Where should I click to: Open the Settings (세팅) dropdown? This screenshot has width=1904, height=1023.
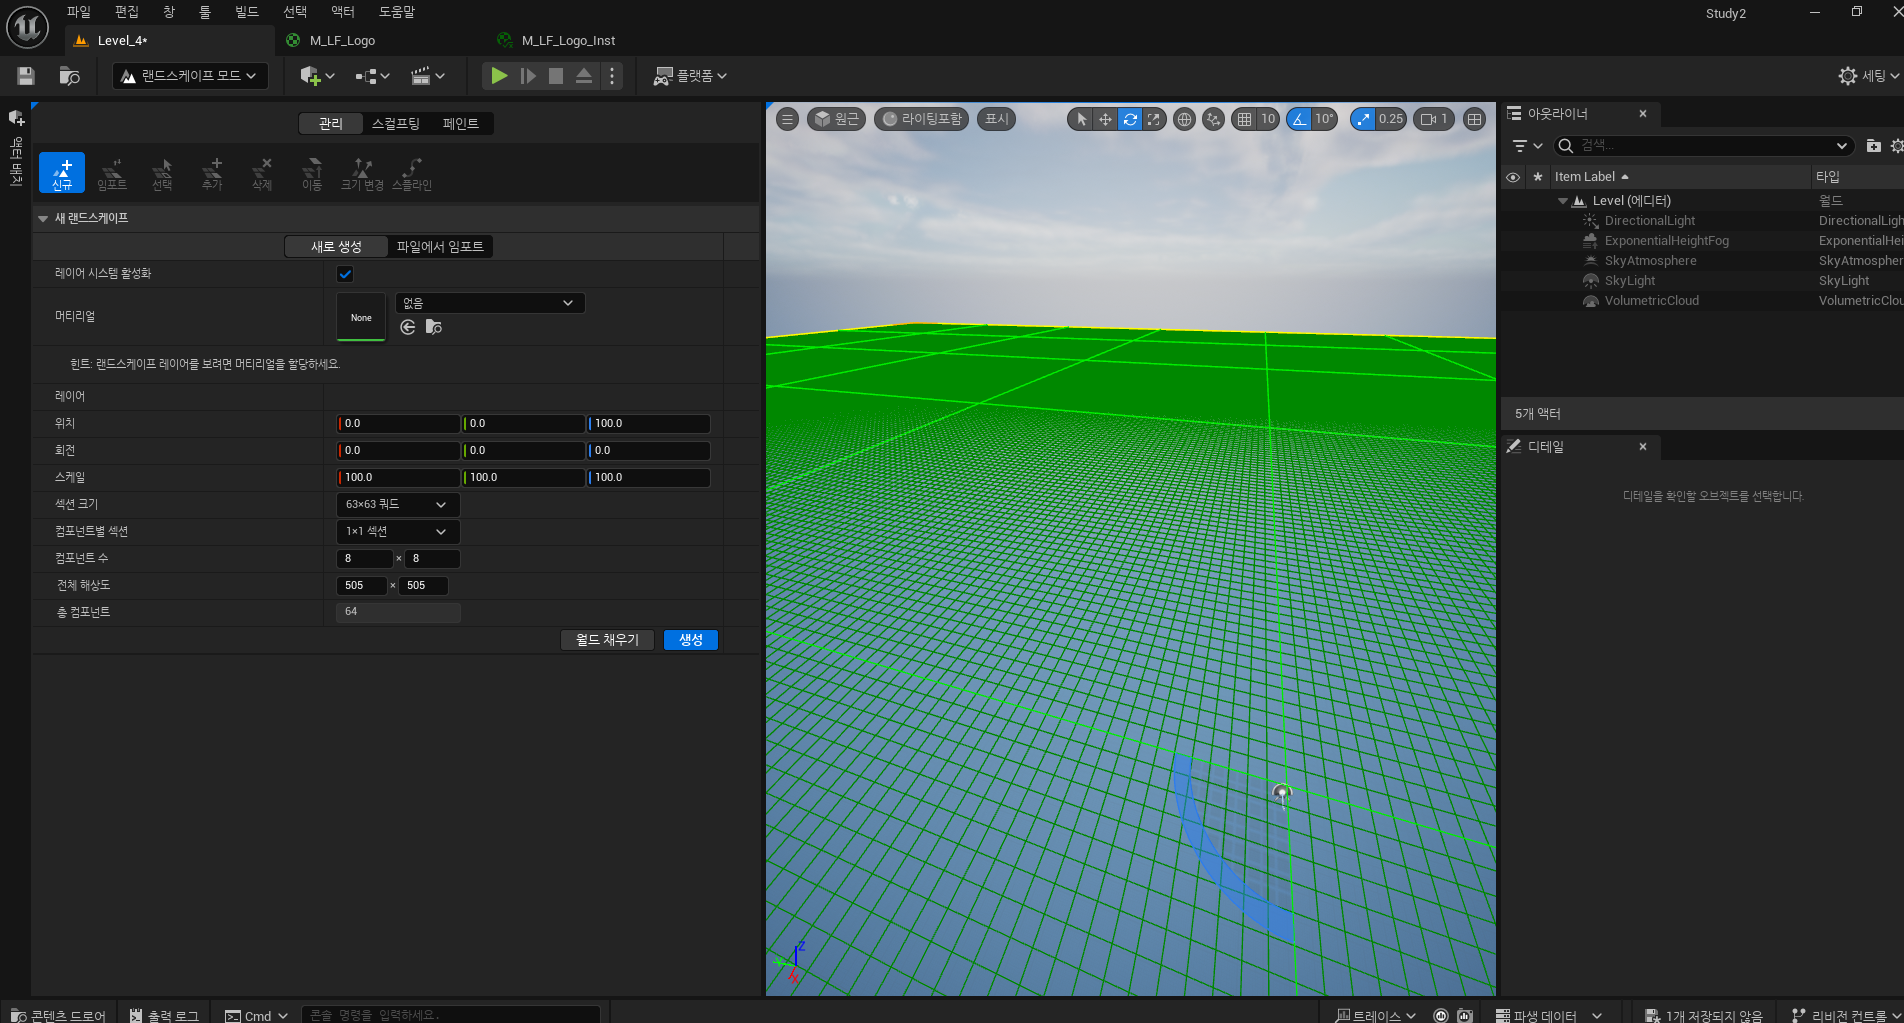tap(1869, 76)
